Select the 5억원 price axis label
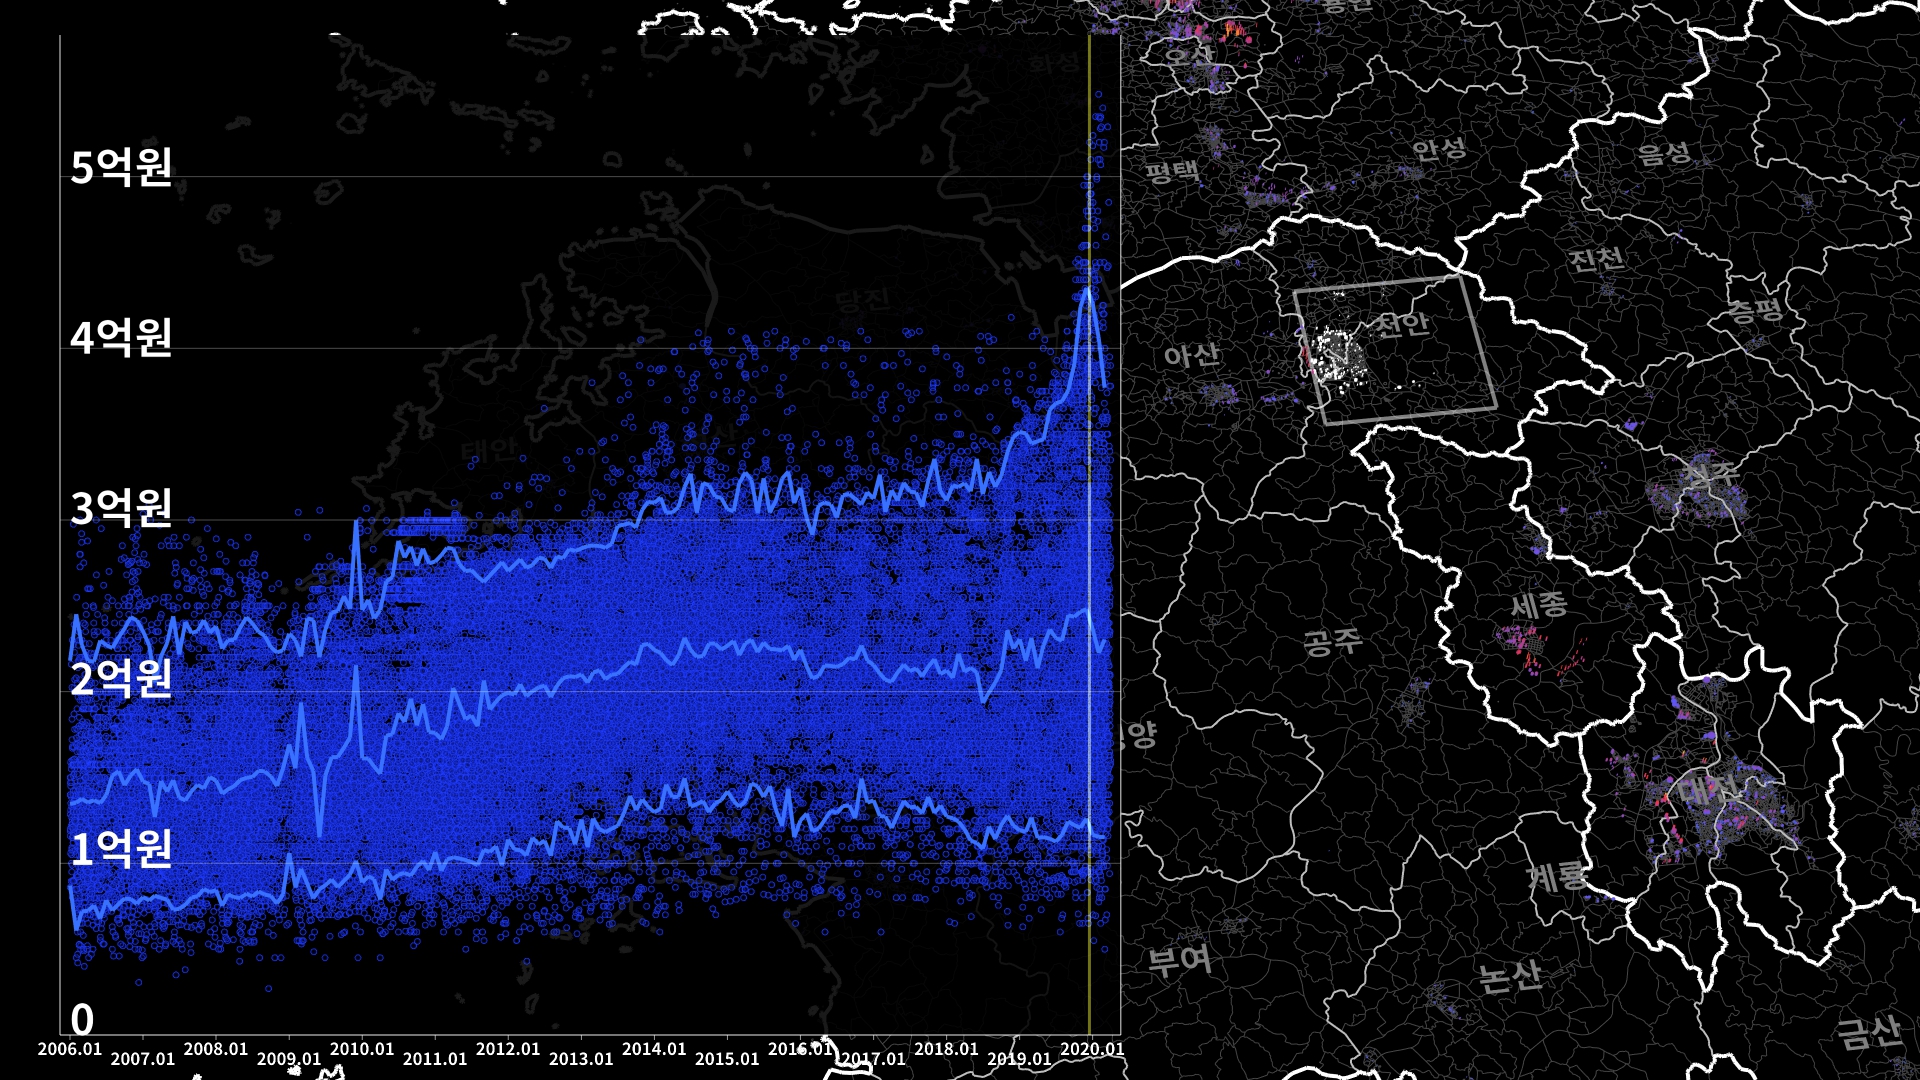Image resolution: width=1920 pixels, height=1080 pixels. click(x=122, y=167)
